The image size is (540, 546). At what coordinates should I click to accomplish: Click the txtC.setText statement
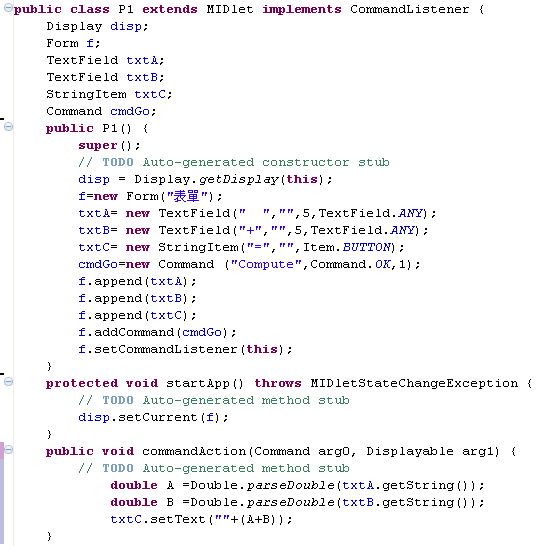pyautogui.click(x=201, y=520)
